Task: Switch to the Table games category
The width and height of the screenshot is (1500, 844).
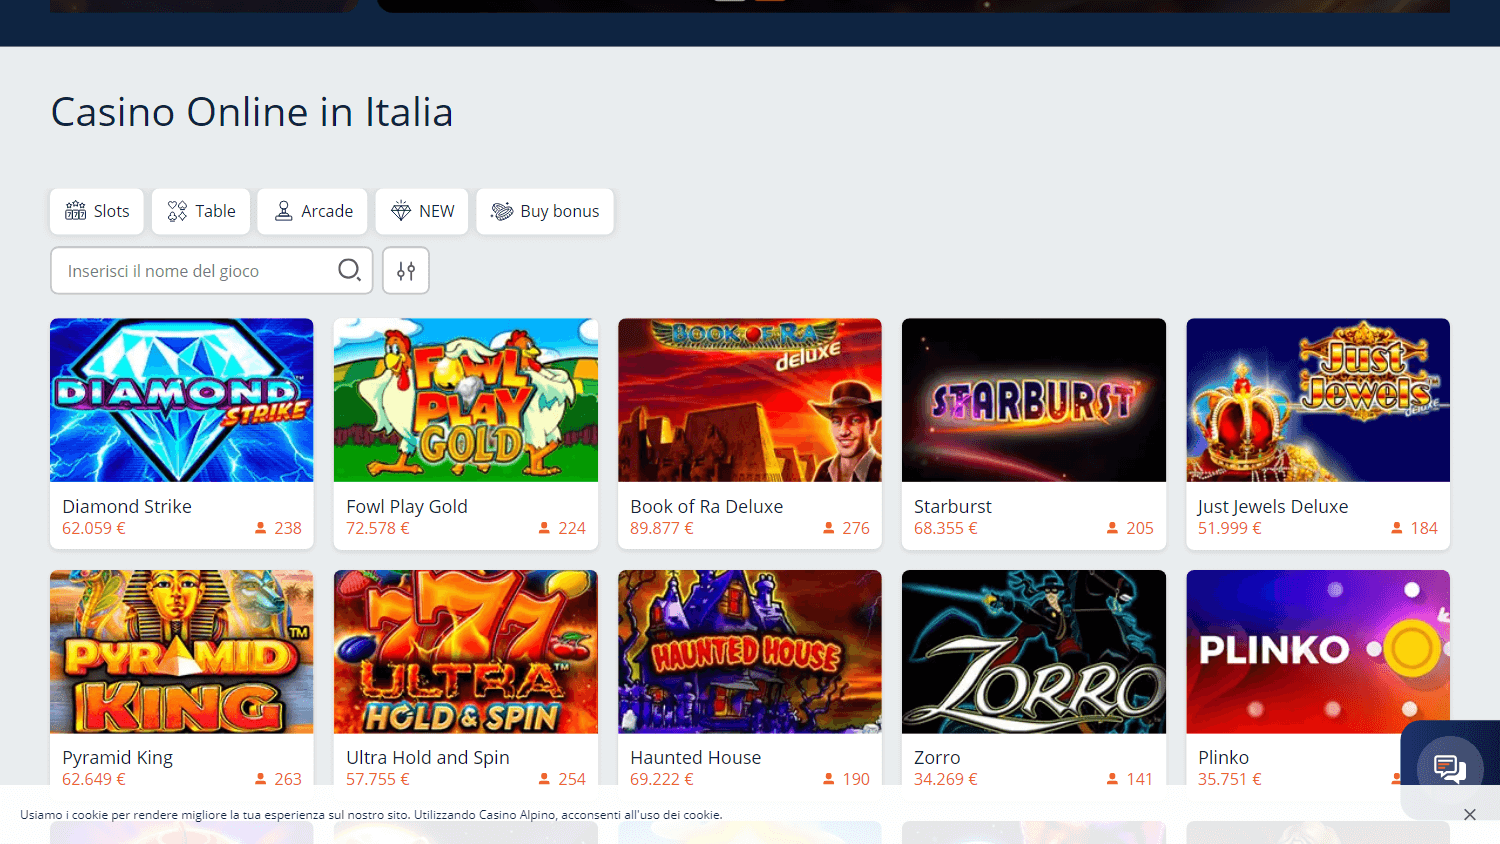Action: (200, 211)
